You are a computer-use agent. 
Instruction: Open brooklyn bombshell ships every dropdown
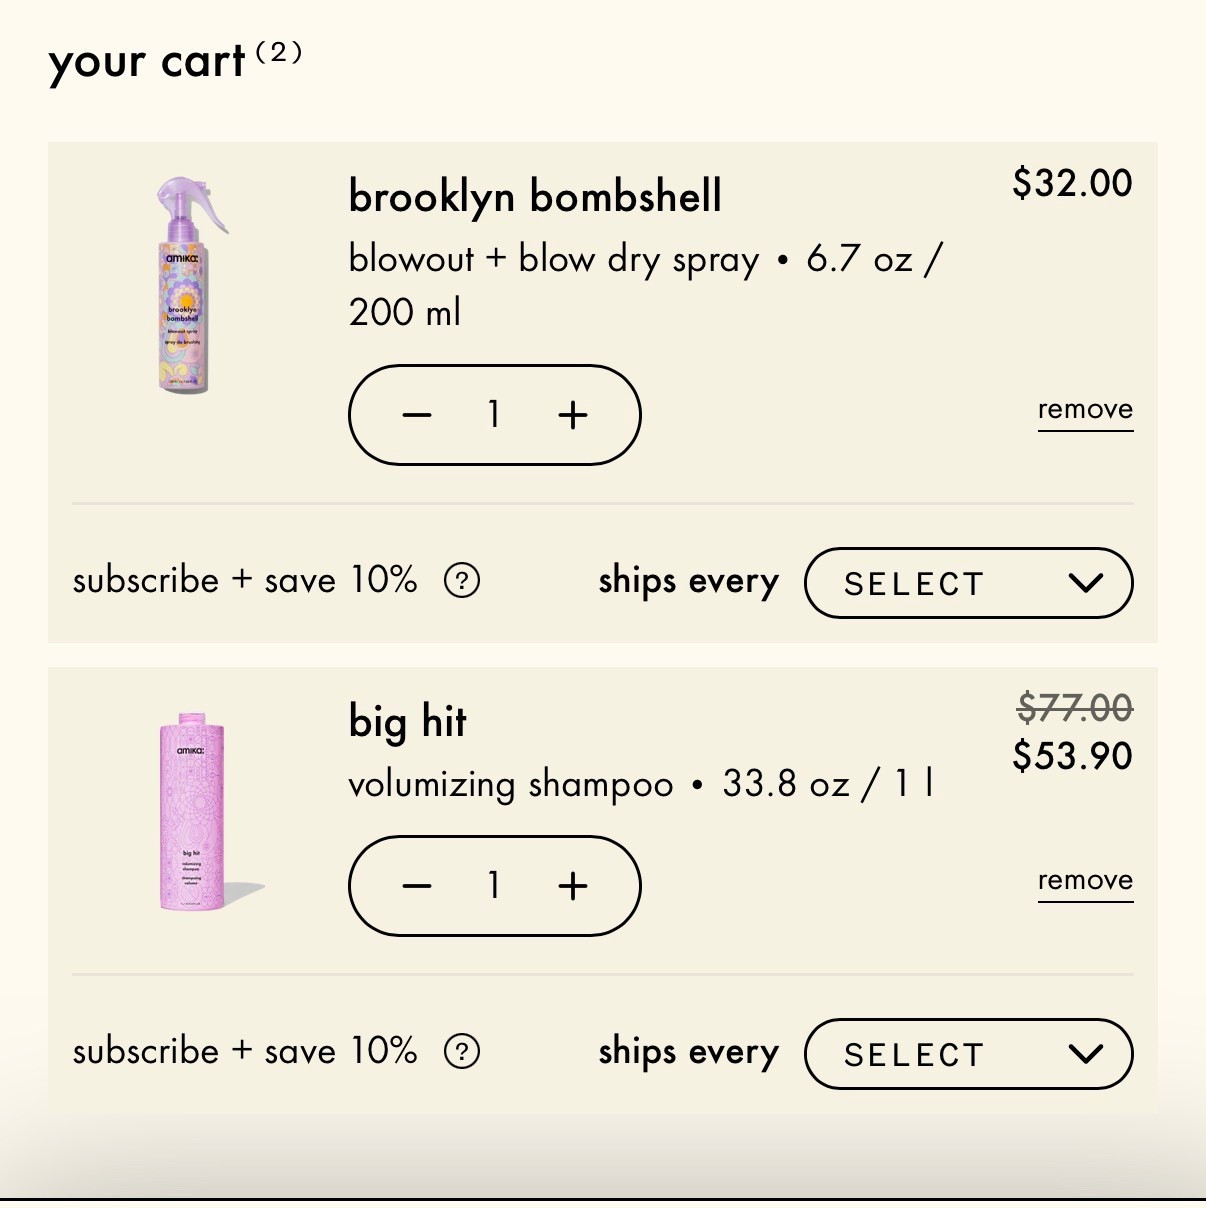click(x=968, y=583)
